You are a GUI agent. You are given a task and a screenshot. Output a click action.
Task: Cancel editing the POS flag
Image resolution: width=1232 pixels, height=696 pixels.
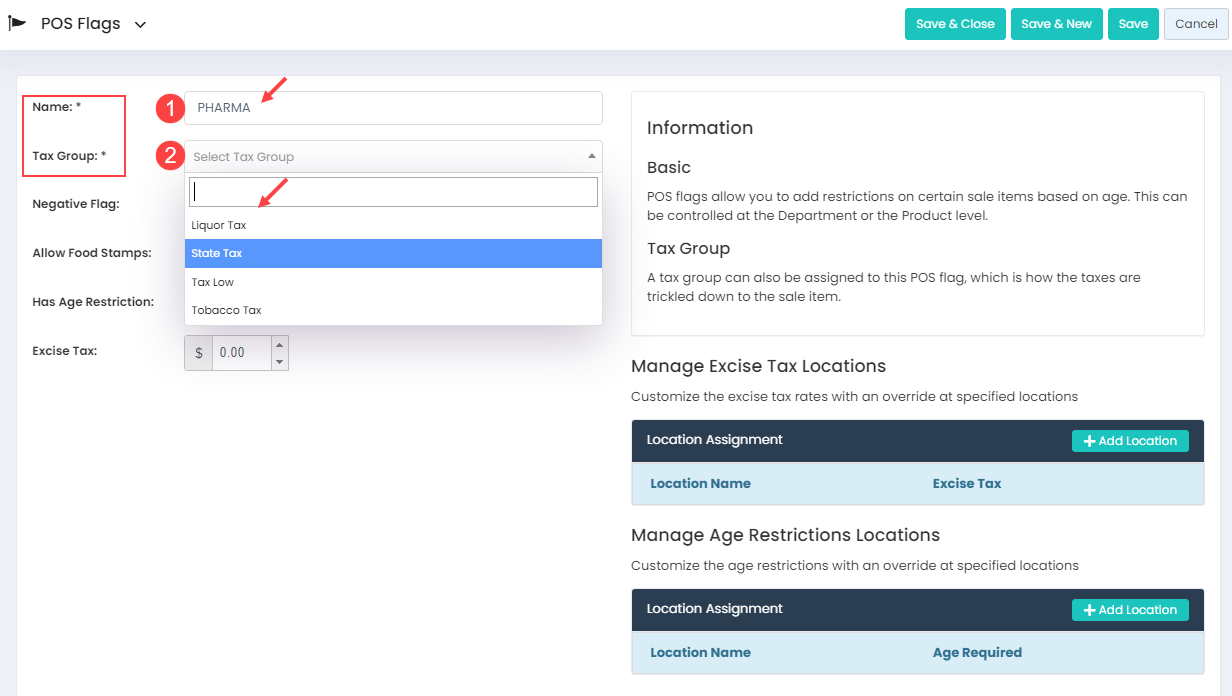tap(1195, 24)
